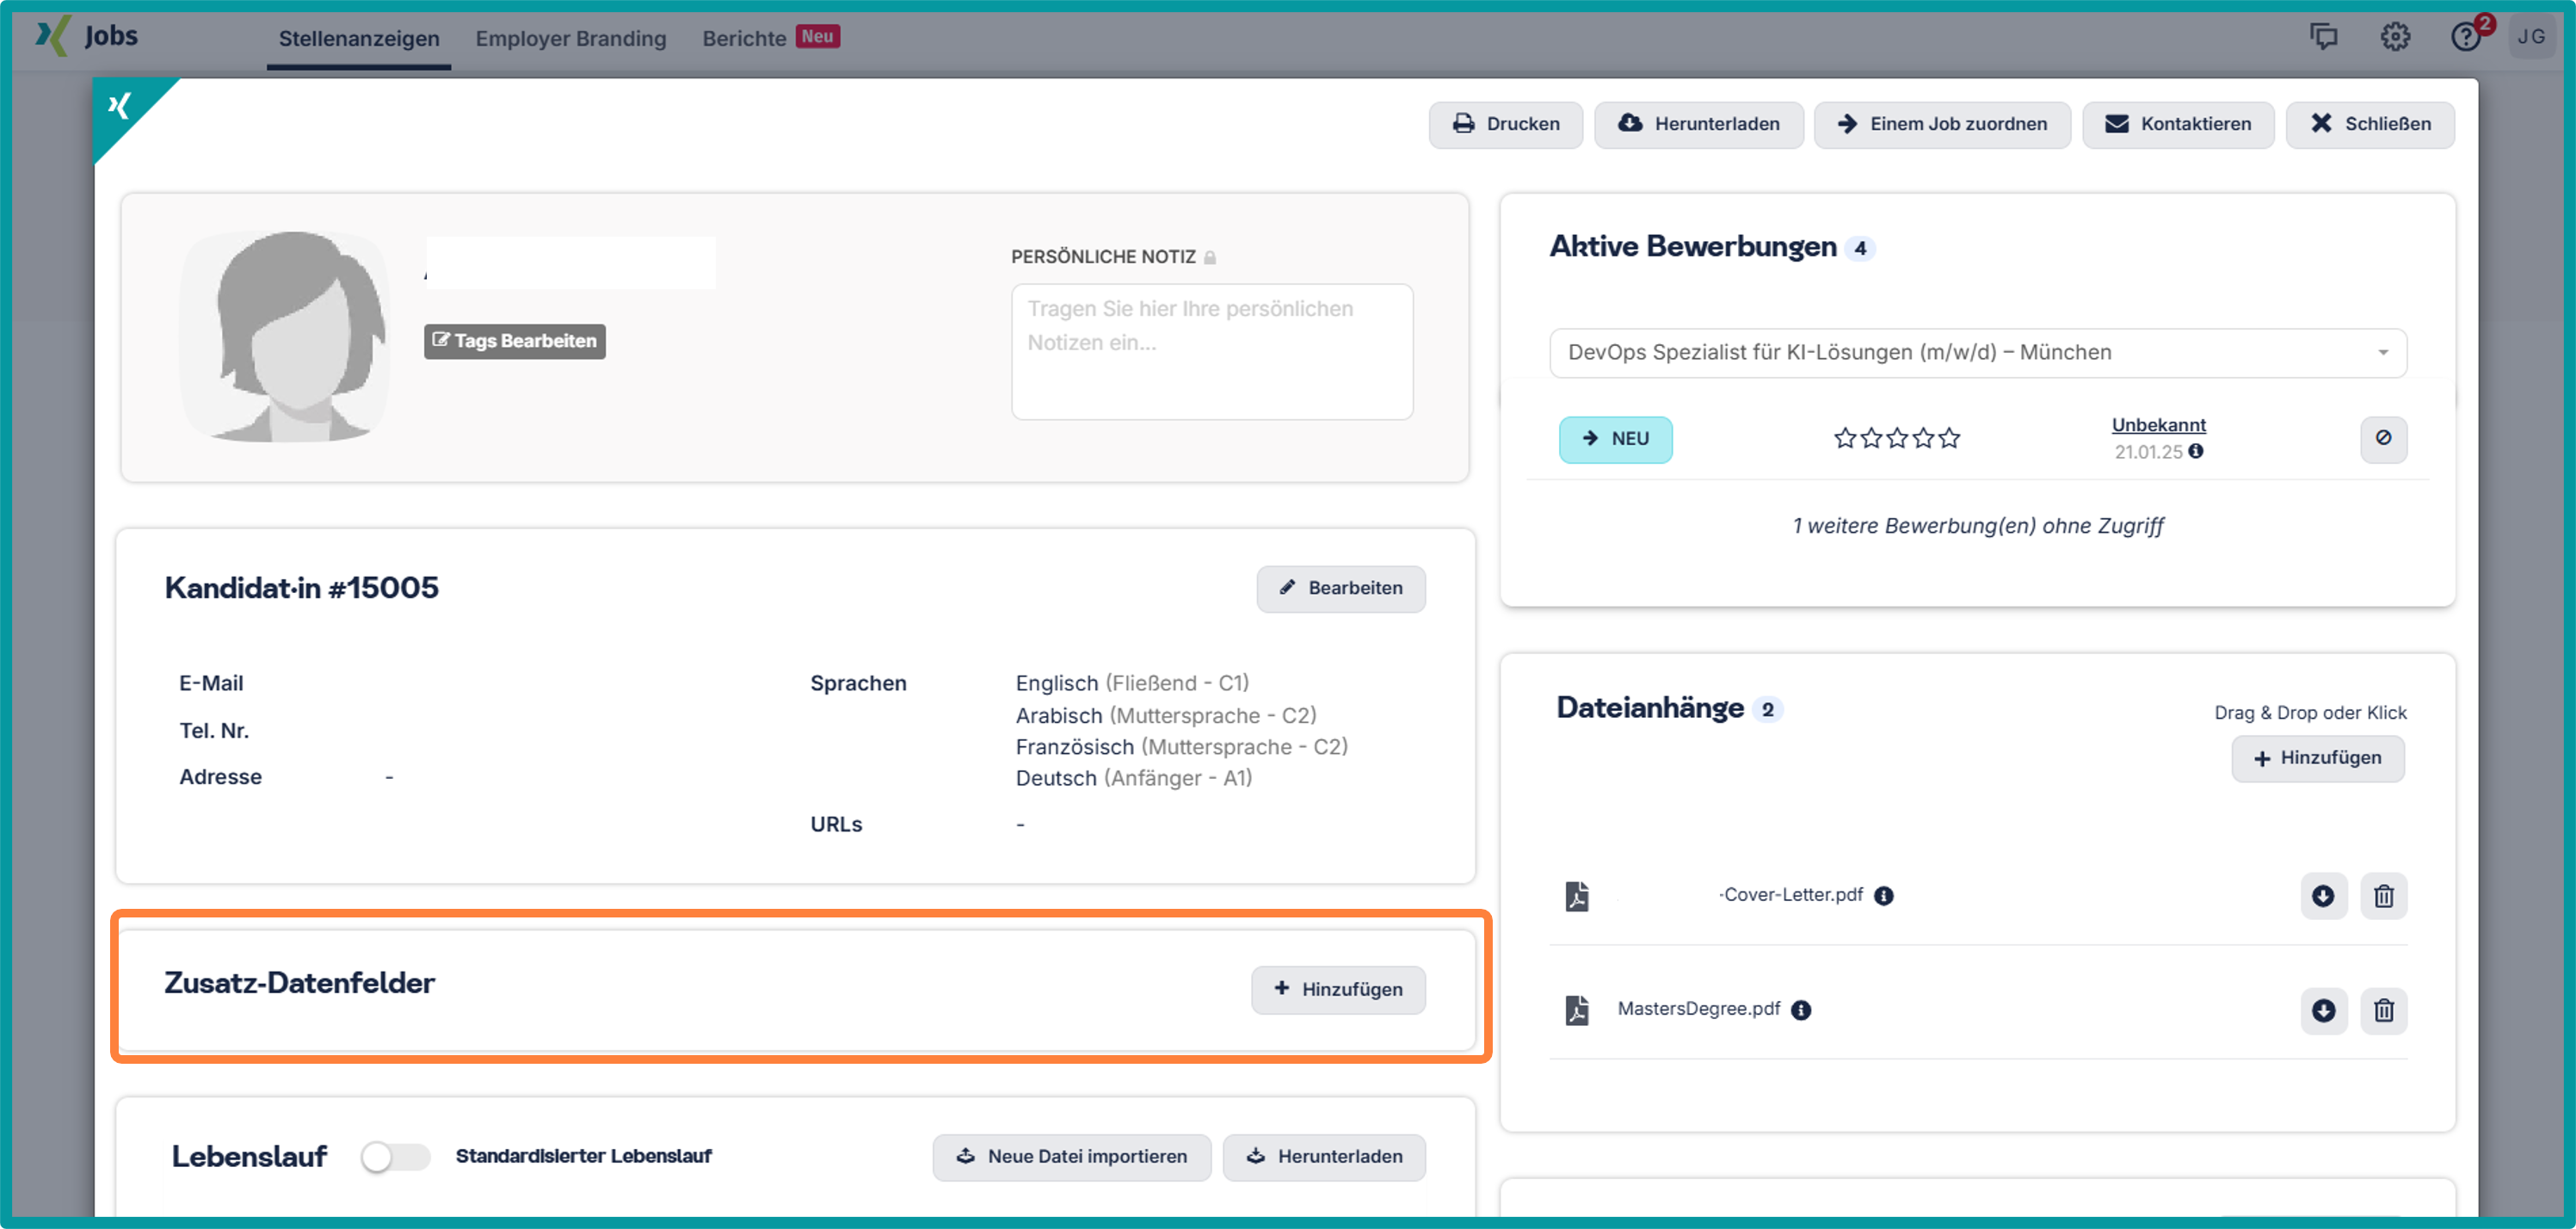Show info icon beside Cover-Letter.pdf
The width and height of the screenshot is (2576, 1229).
[x=1884, y=896]
